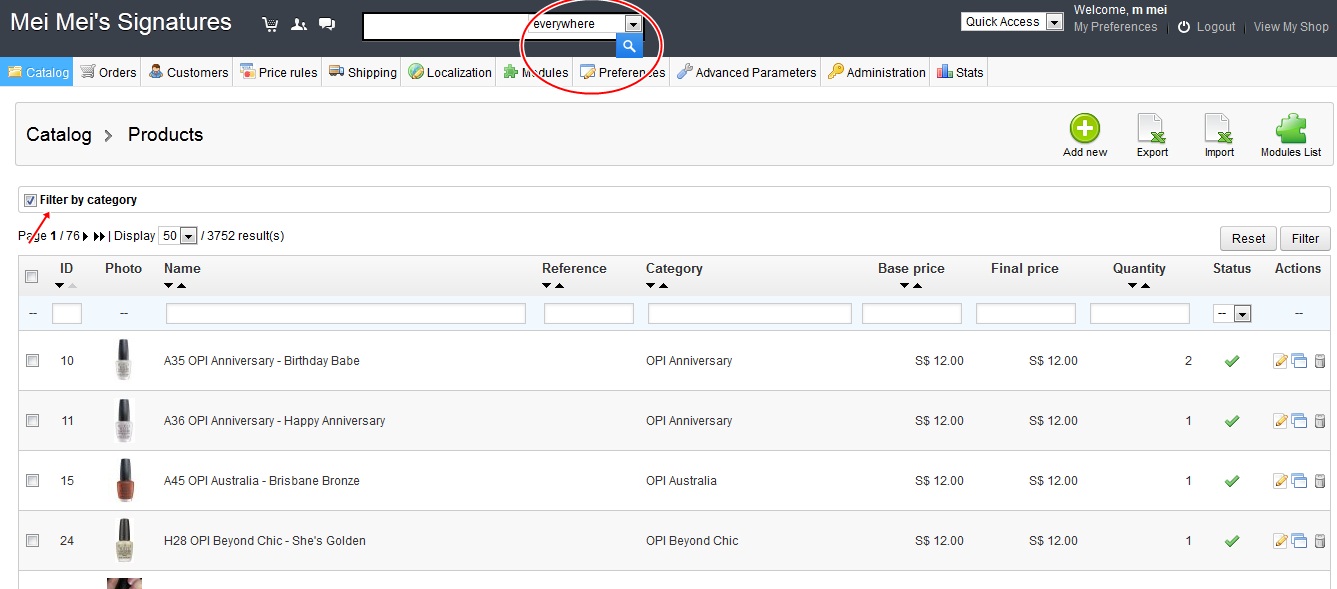Toggle status checkmark for Happy Anniversary
Screen dimensions: 1337x589
[x=1232, y=421]
